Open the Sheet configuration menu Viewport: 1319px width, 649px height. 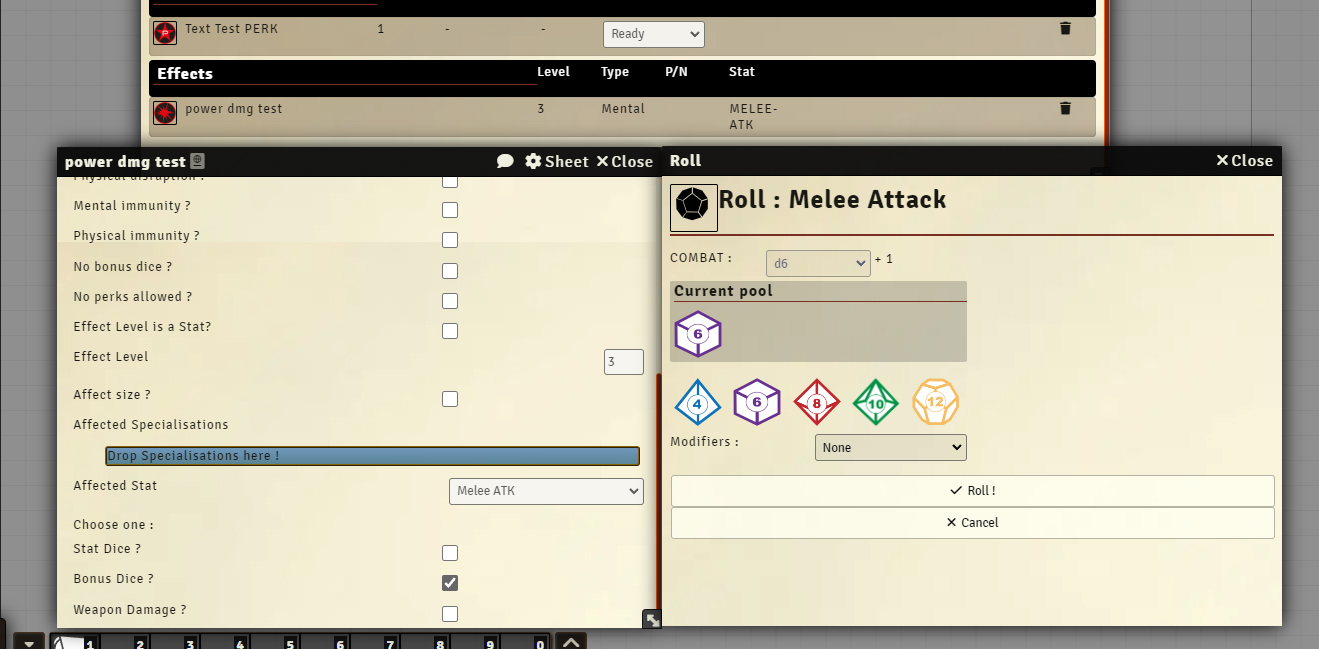[557, 162]
